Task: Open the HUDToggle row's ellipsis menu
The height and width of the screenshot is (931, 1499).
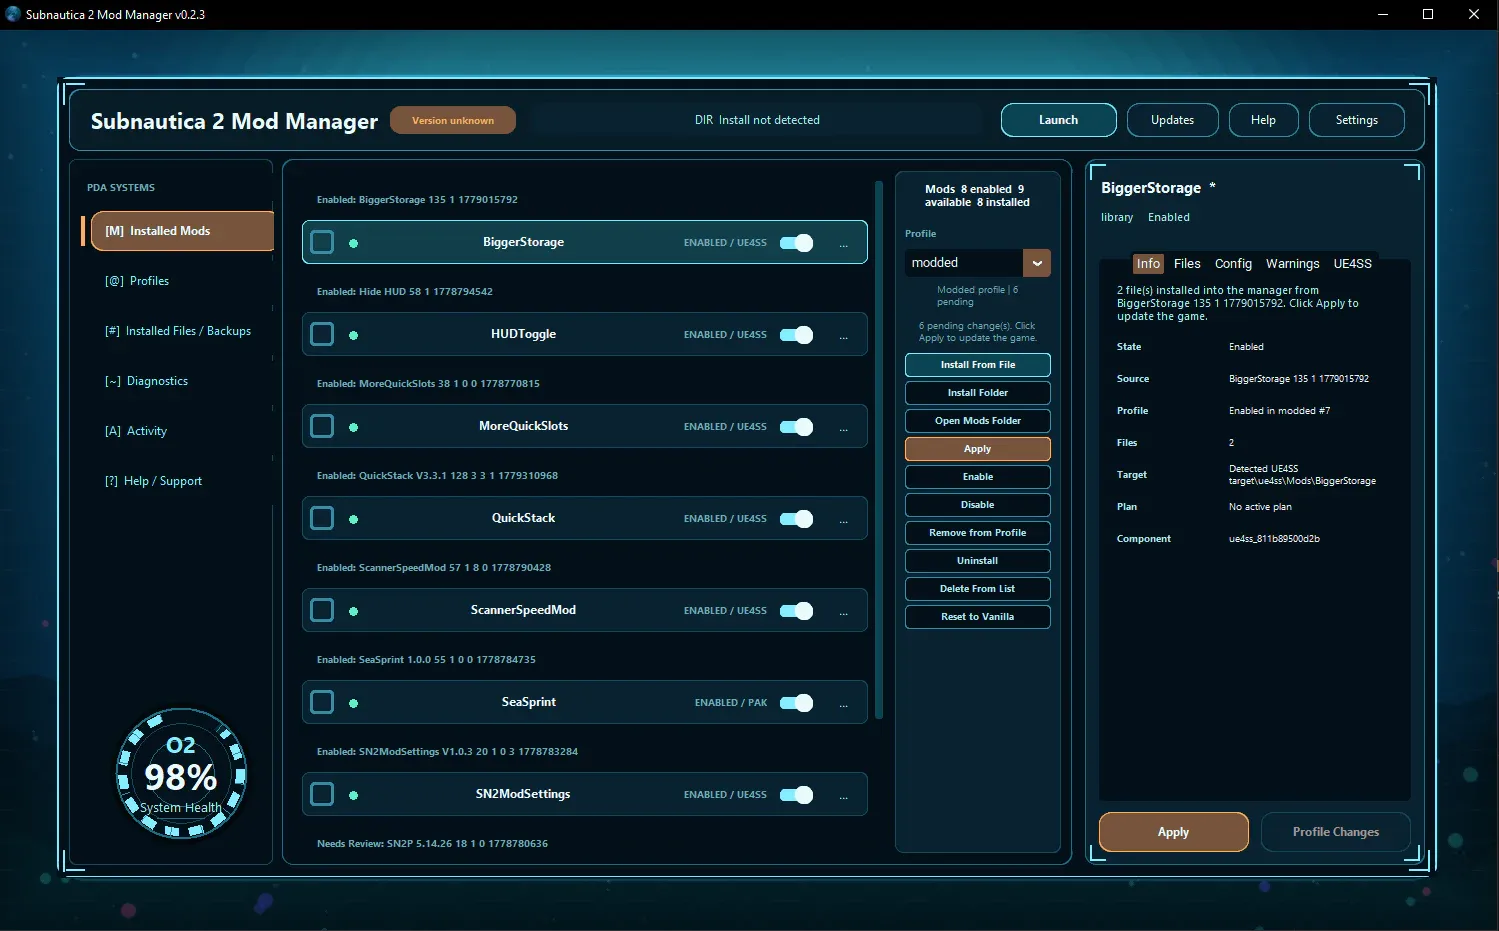Action: [x=844, y=335]
